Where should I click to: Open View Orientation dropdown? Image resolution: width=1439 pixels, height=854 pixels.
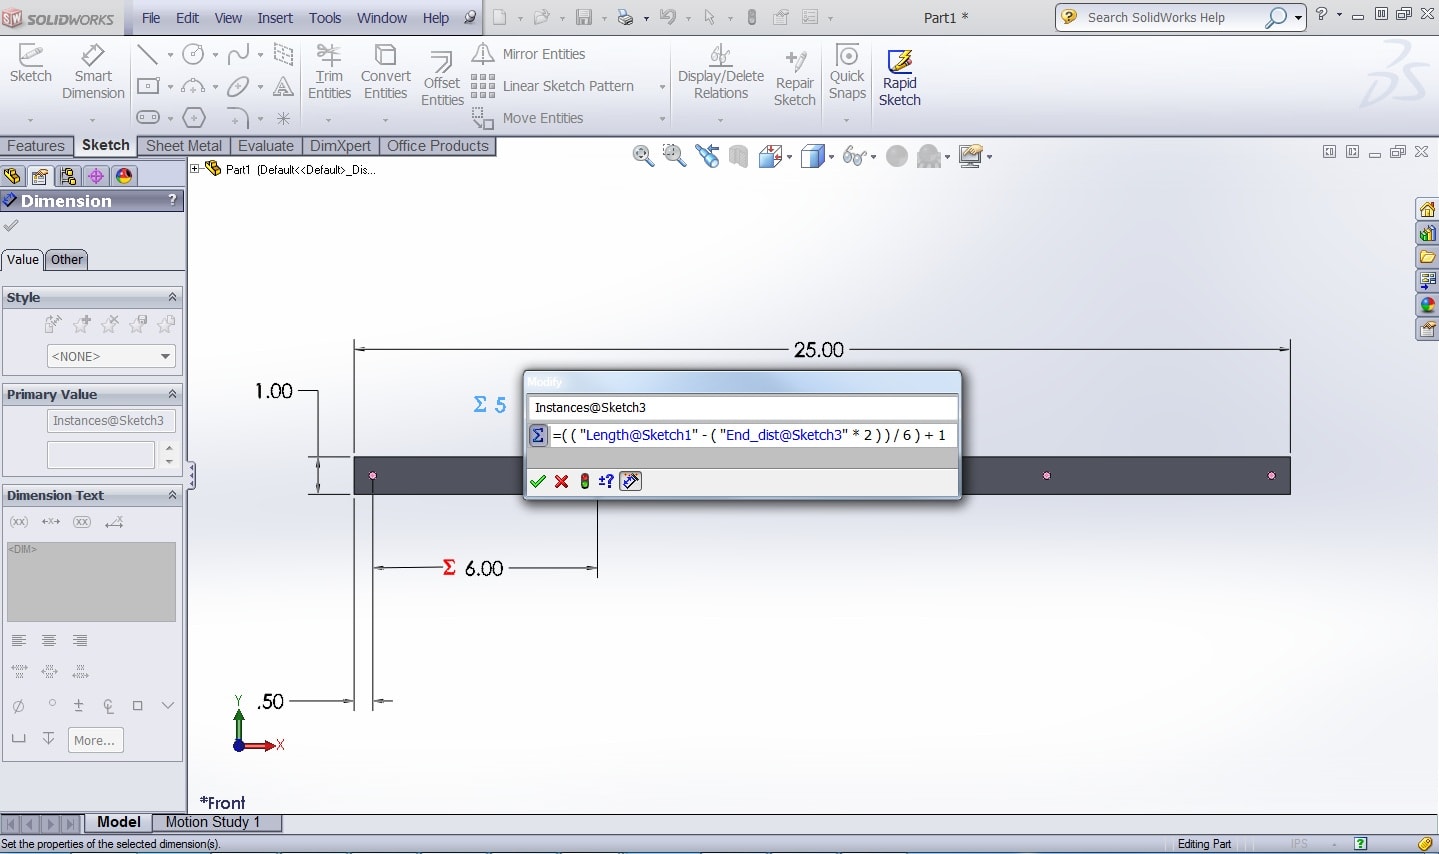tap(790, 157)
